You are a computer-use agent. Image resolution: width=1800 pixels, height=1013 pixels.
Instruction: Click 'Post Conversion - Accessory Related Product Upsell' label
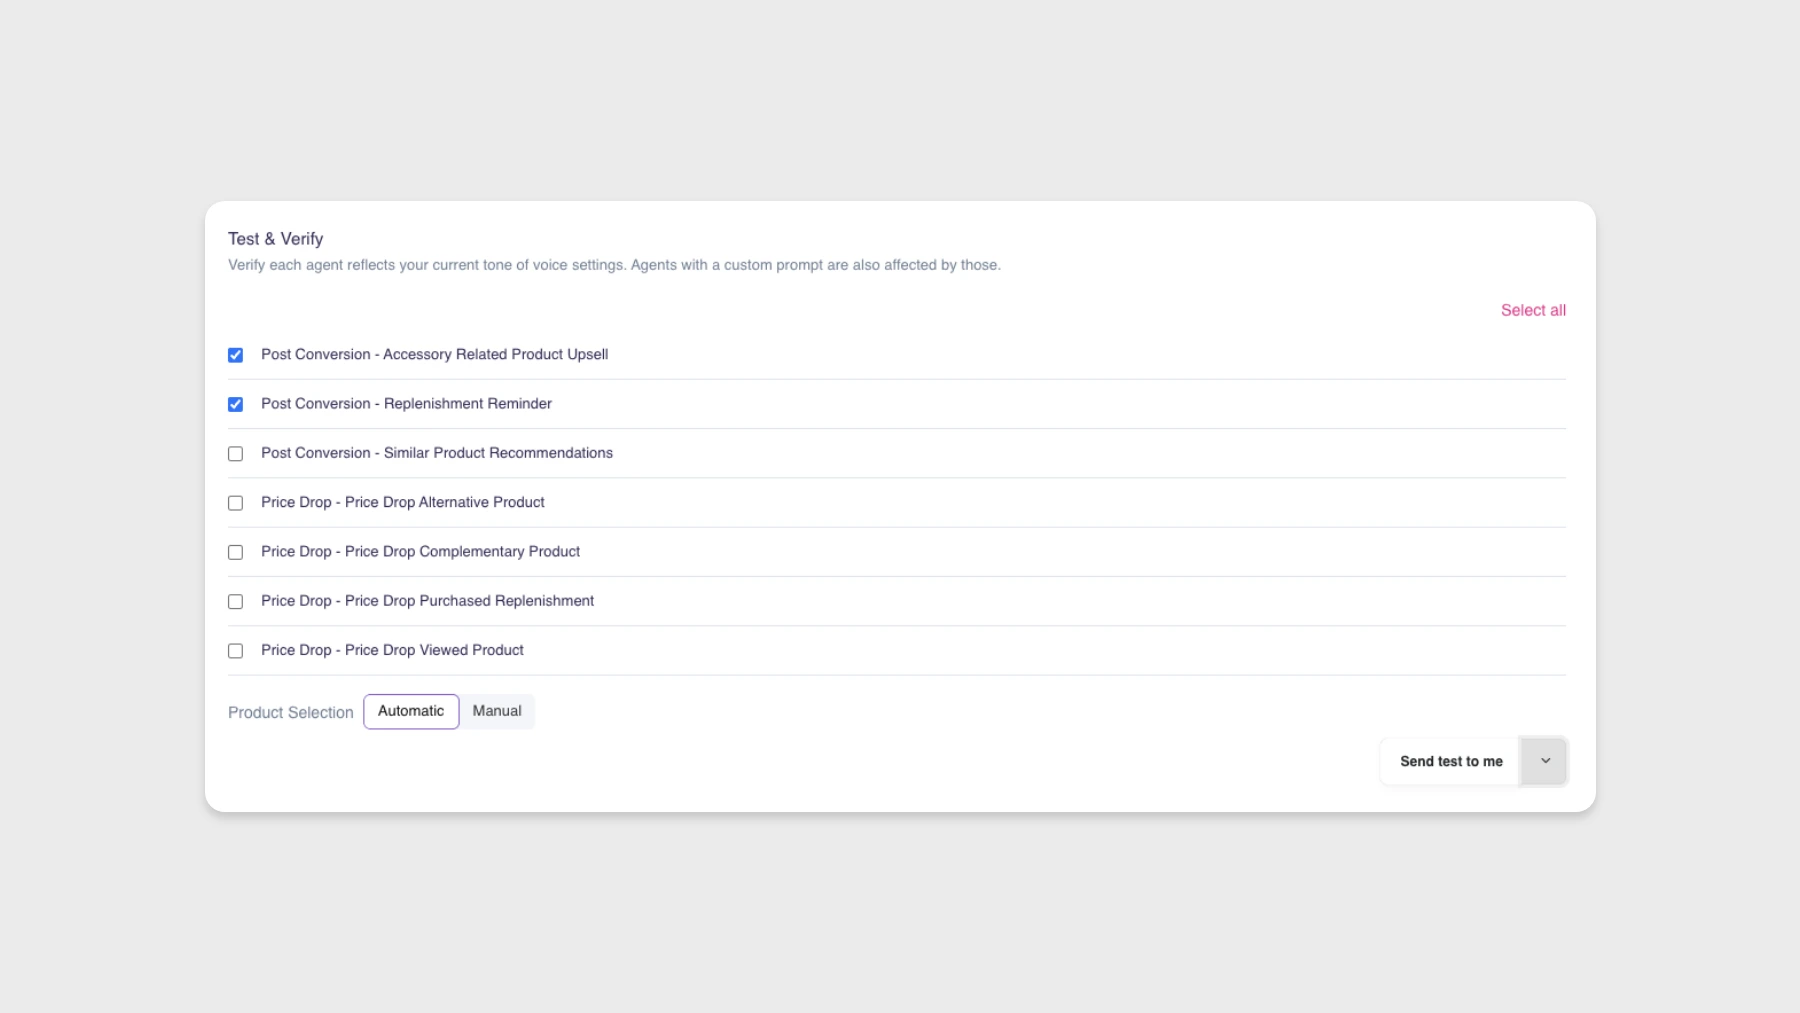coord(434,354)
